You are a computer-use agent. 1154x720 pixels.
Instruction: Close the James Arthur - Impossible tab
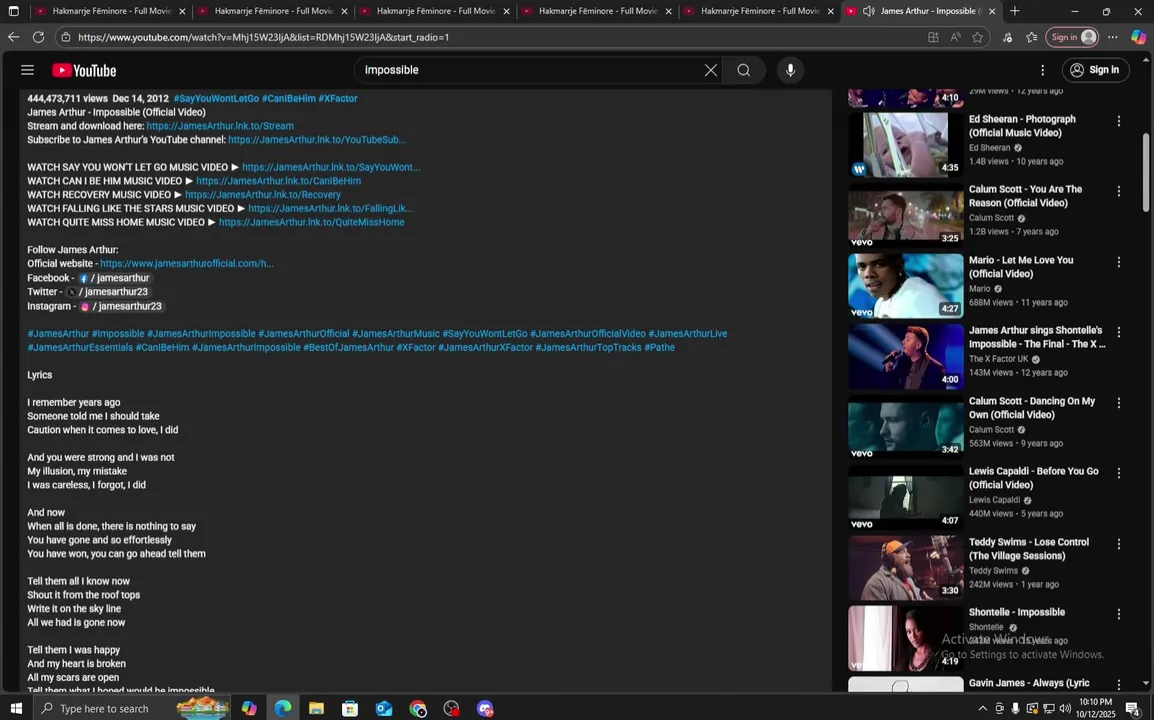992,12
